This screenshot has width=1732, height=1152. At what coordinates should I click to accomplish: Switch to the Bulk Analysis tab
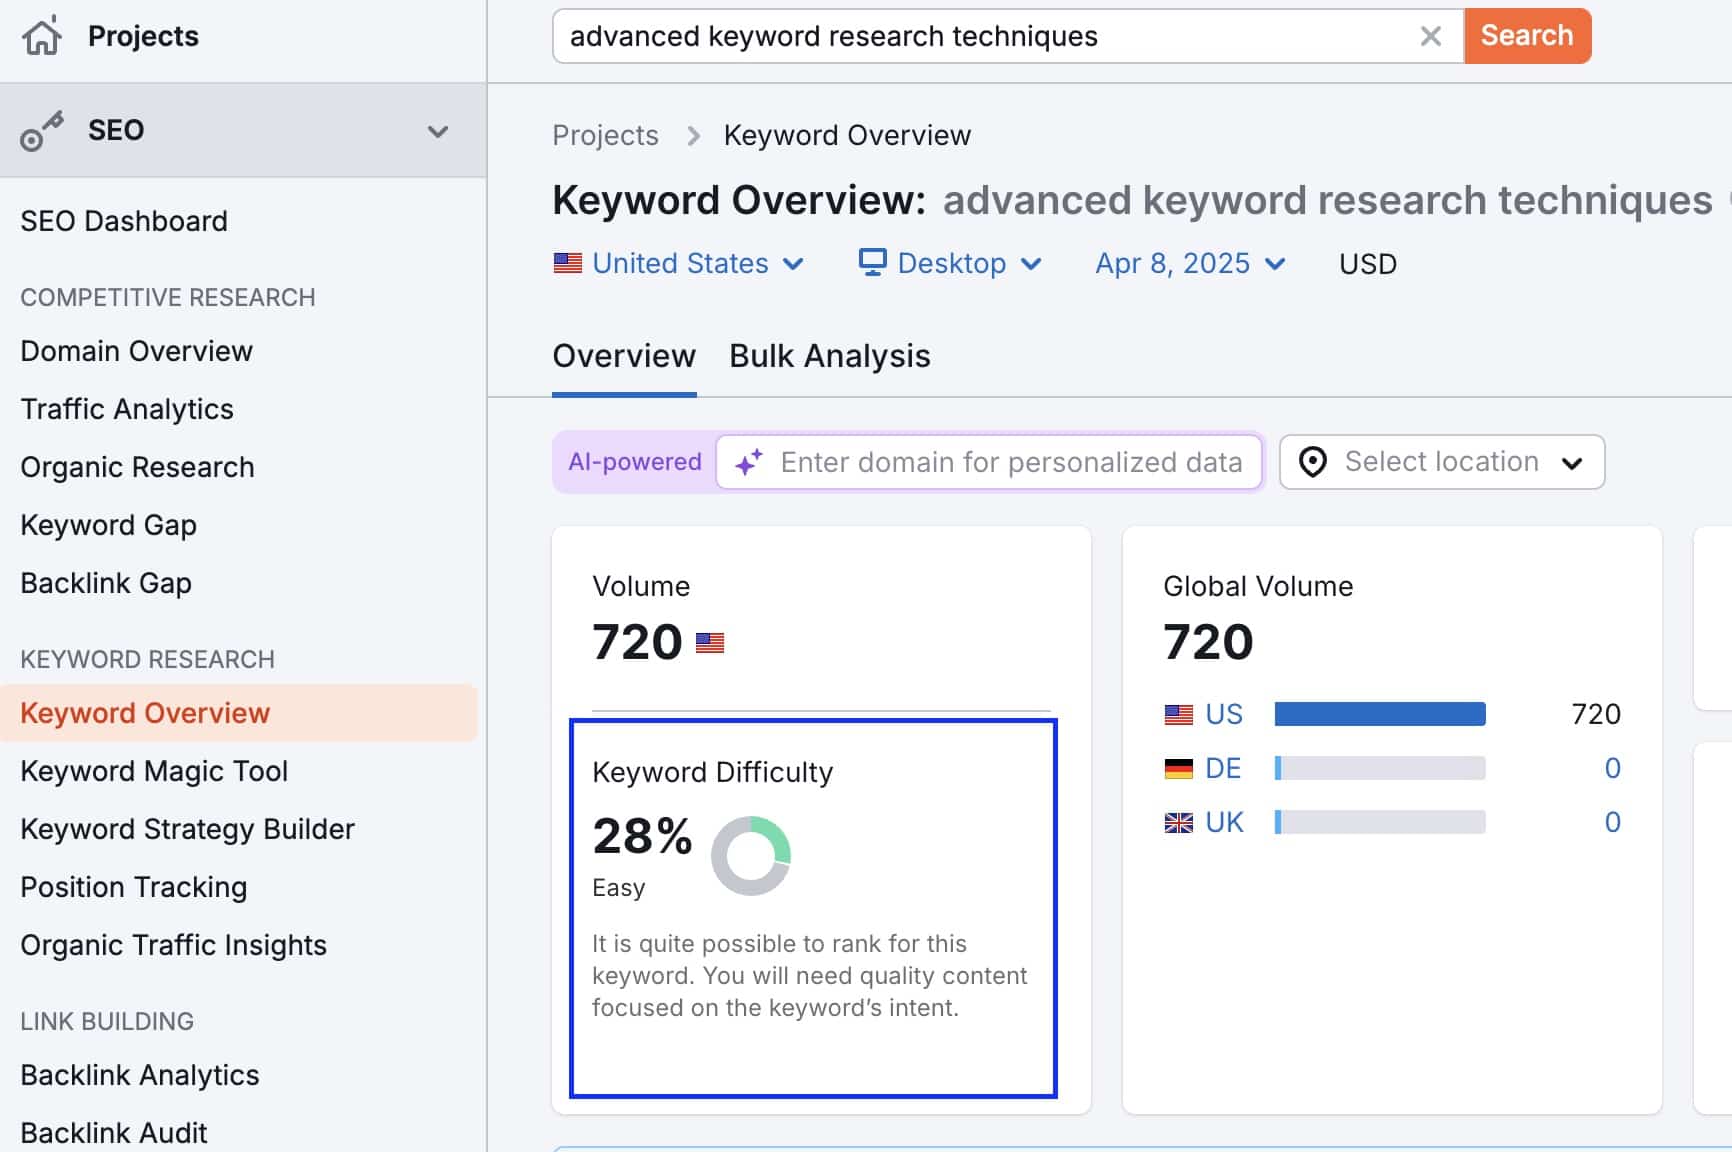tap(830, 356)
